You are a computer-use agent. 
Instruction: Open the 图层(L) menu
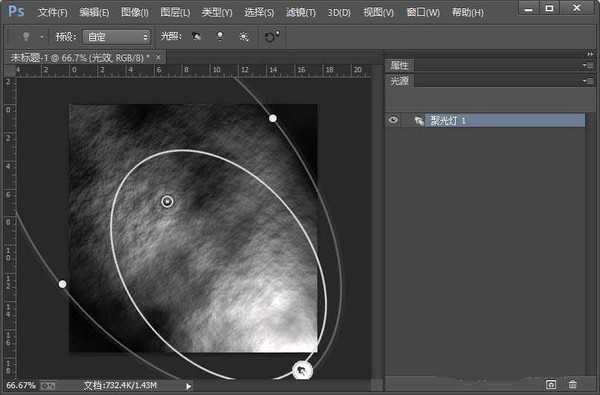(175, 13)
